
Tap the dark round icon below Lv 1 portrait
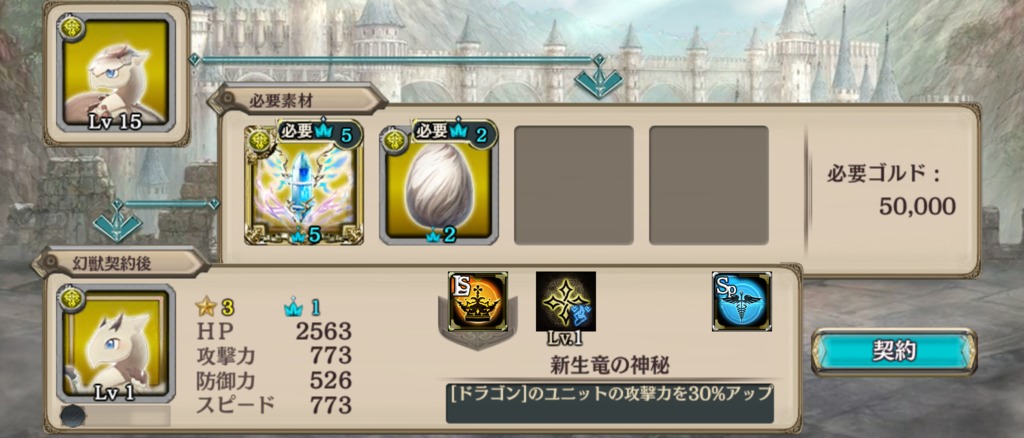72,416
